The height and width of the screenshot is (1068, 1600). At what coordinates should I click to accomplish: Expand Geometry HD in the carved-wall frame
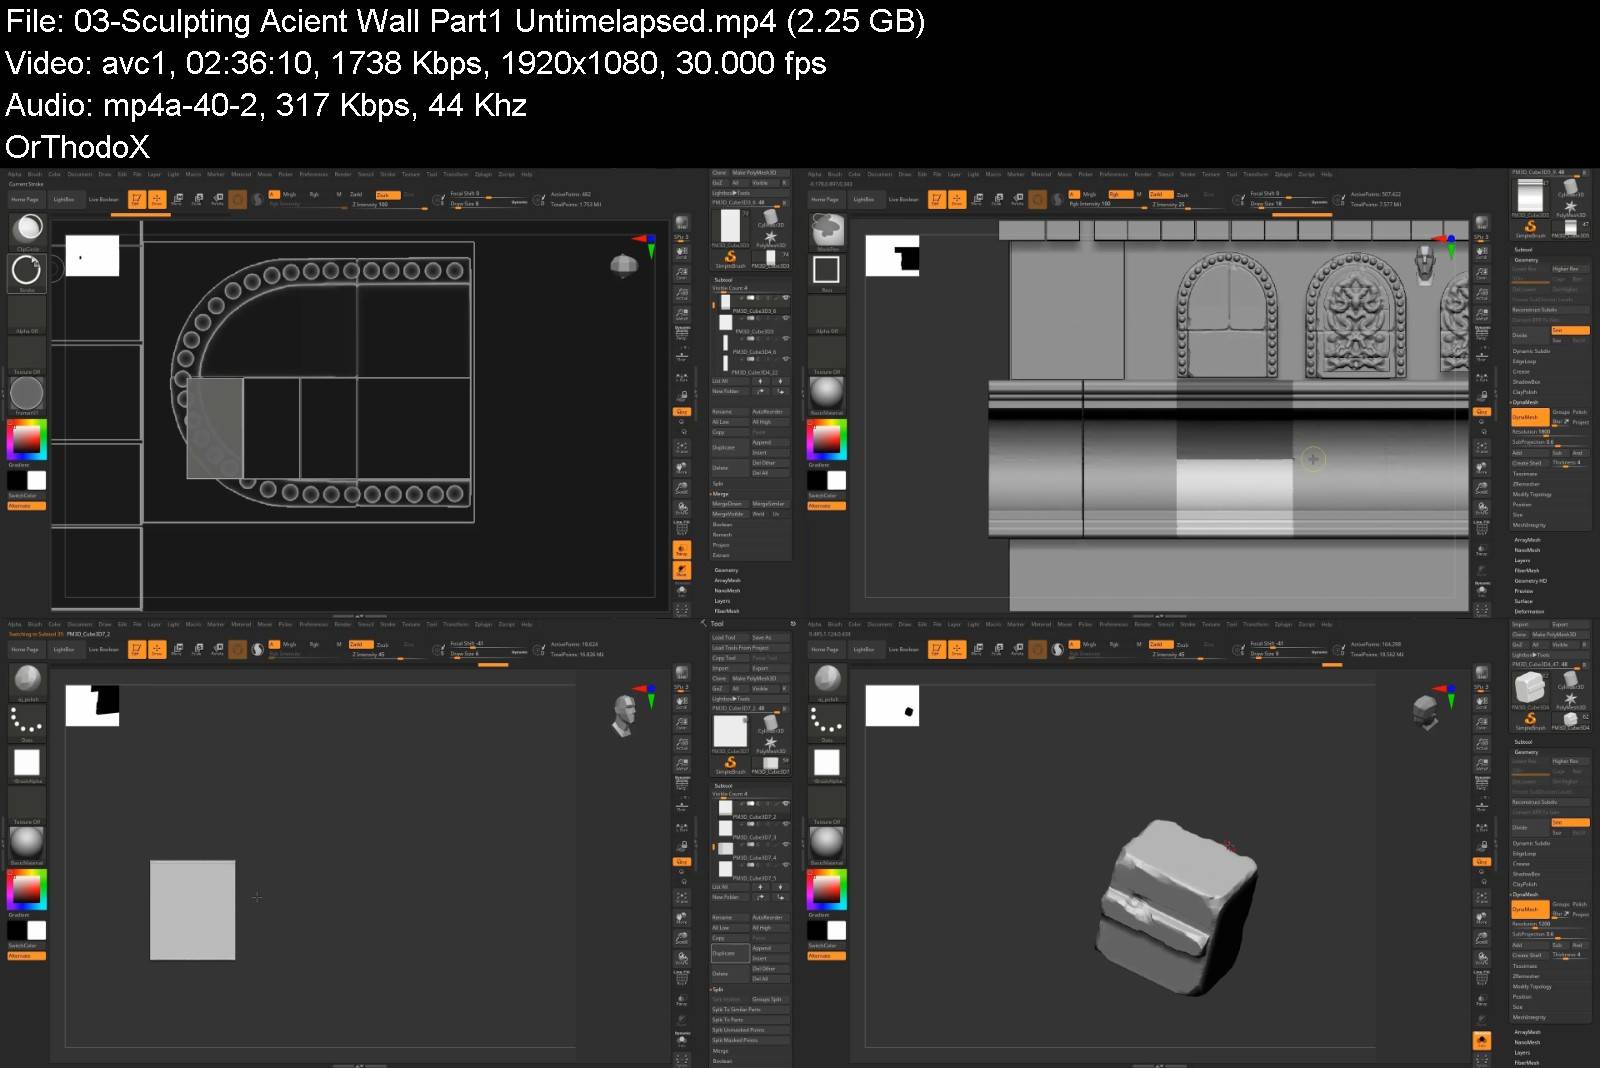1530,581
